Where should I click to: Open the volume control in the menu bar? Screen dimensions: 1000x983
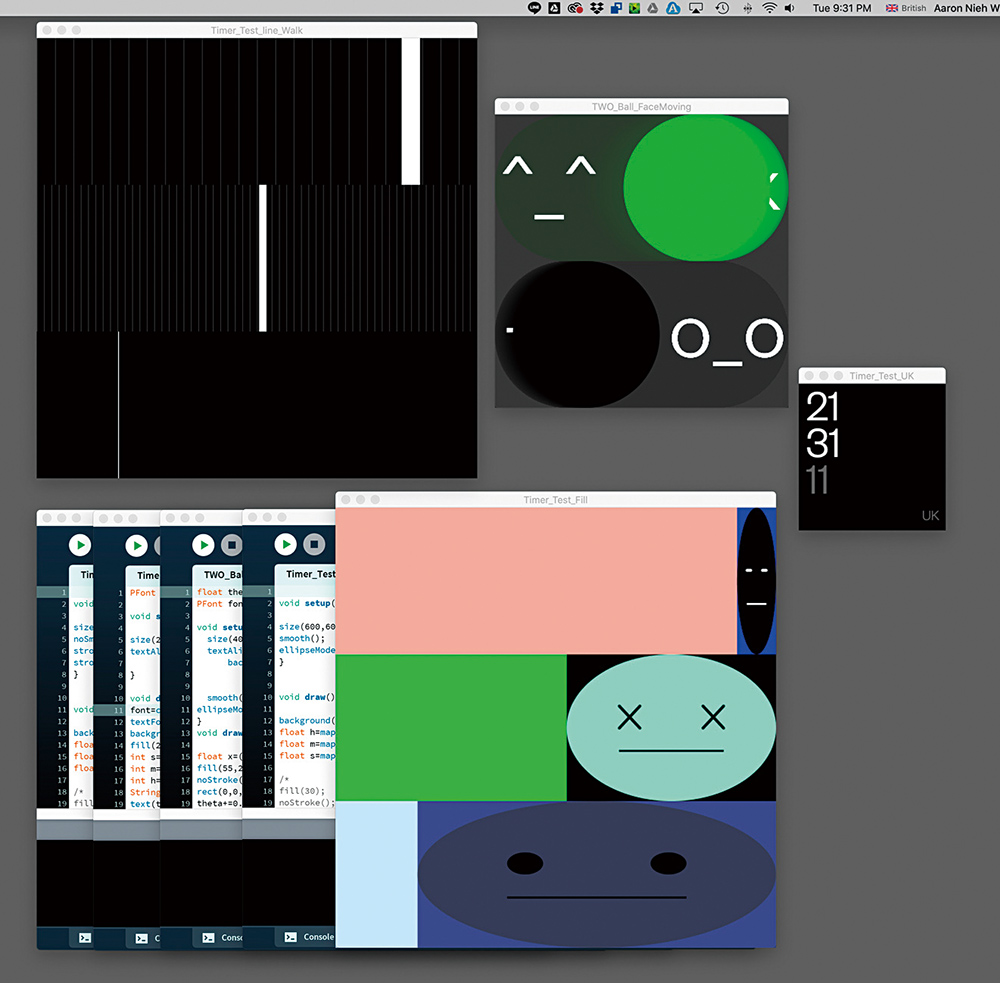[x=790, y=8]
